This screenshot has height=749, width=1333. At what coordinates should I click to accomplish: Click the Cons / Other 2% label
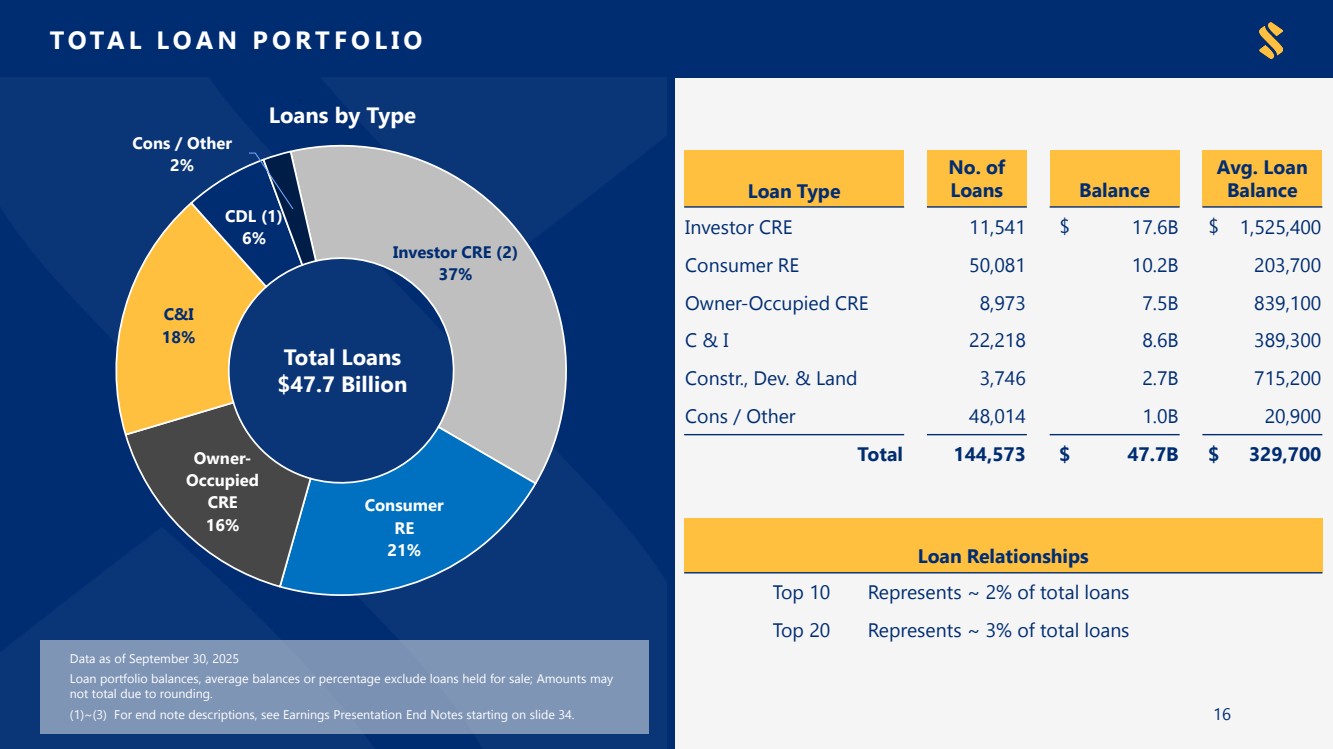(181, 154)
